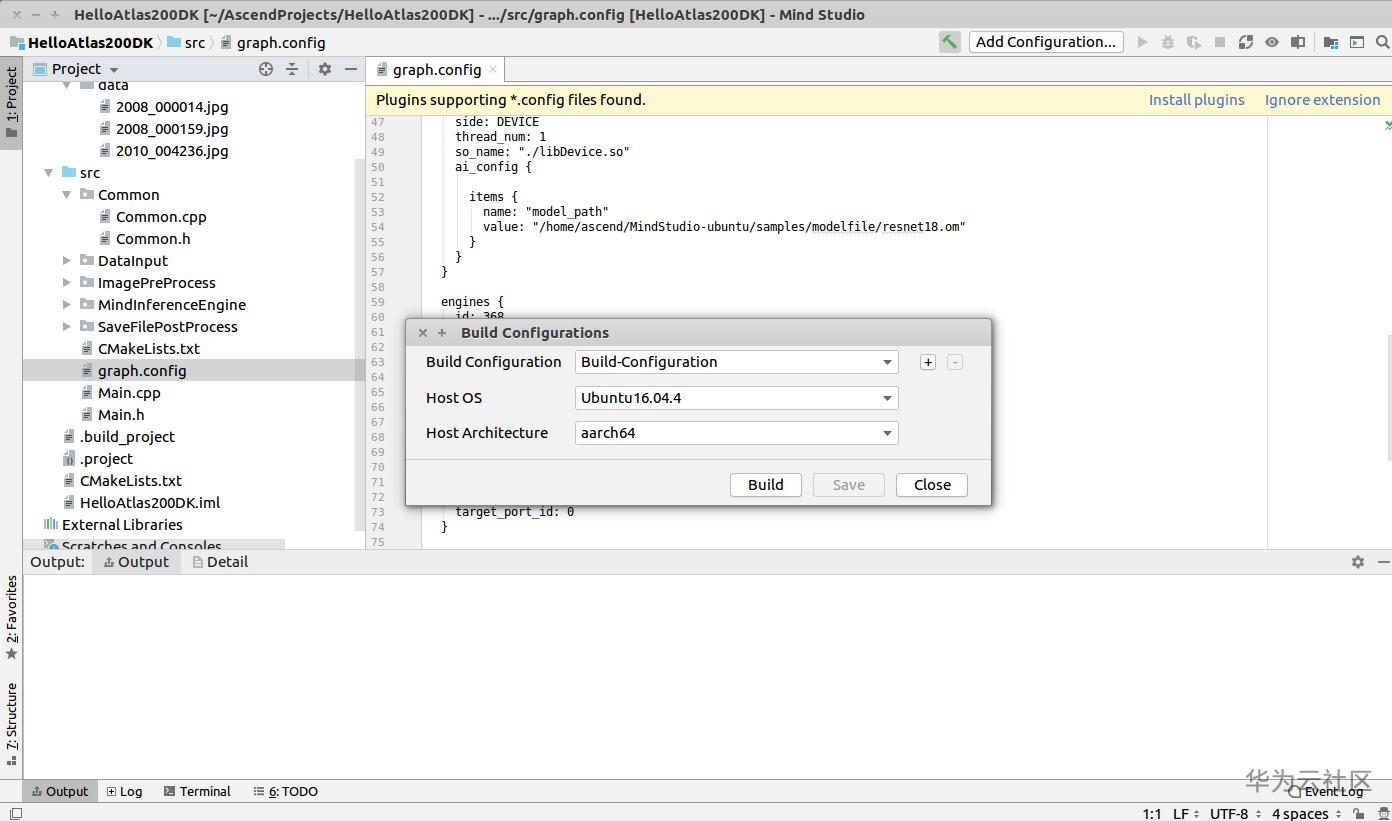Click the Install plugins link
1392x821 pixels.
click(1197, 100)
